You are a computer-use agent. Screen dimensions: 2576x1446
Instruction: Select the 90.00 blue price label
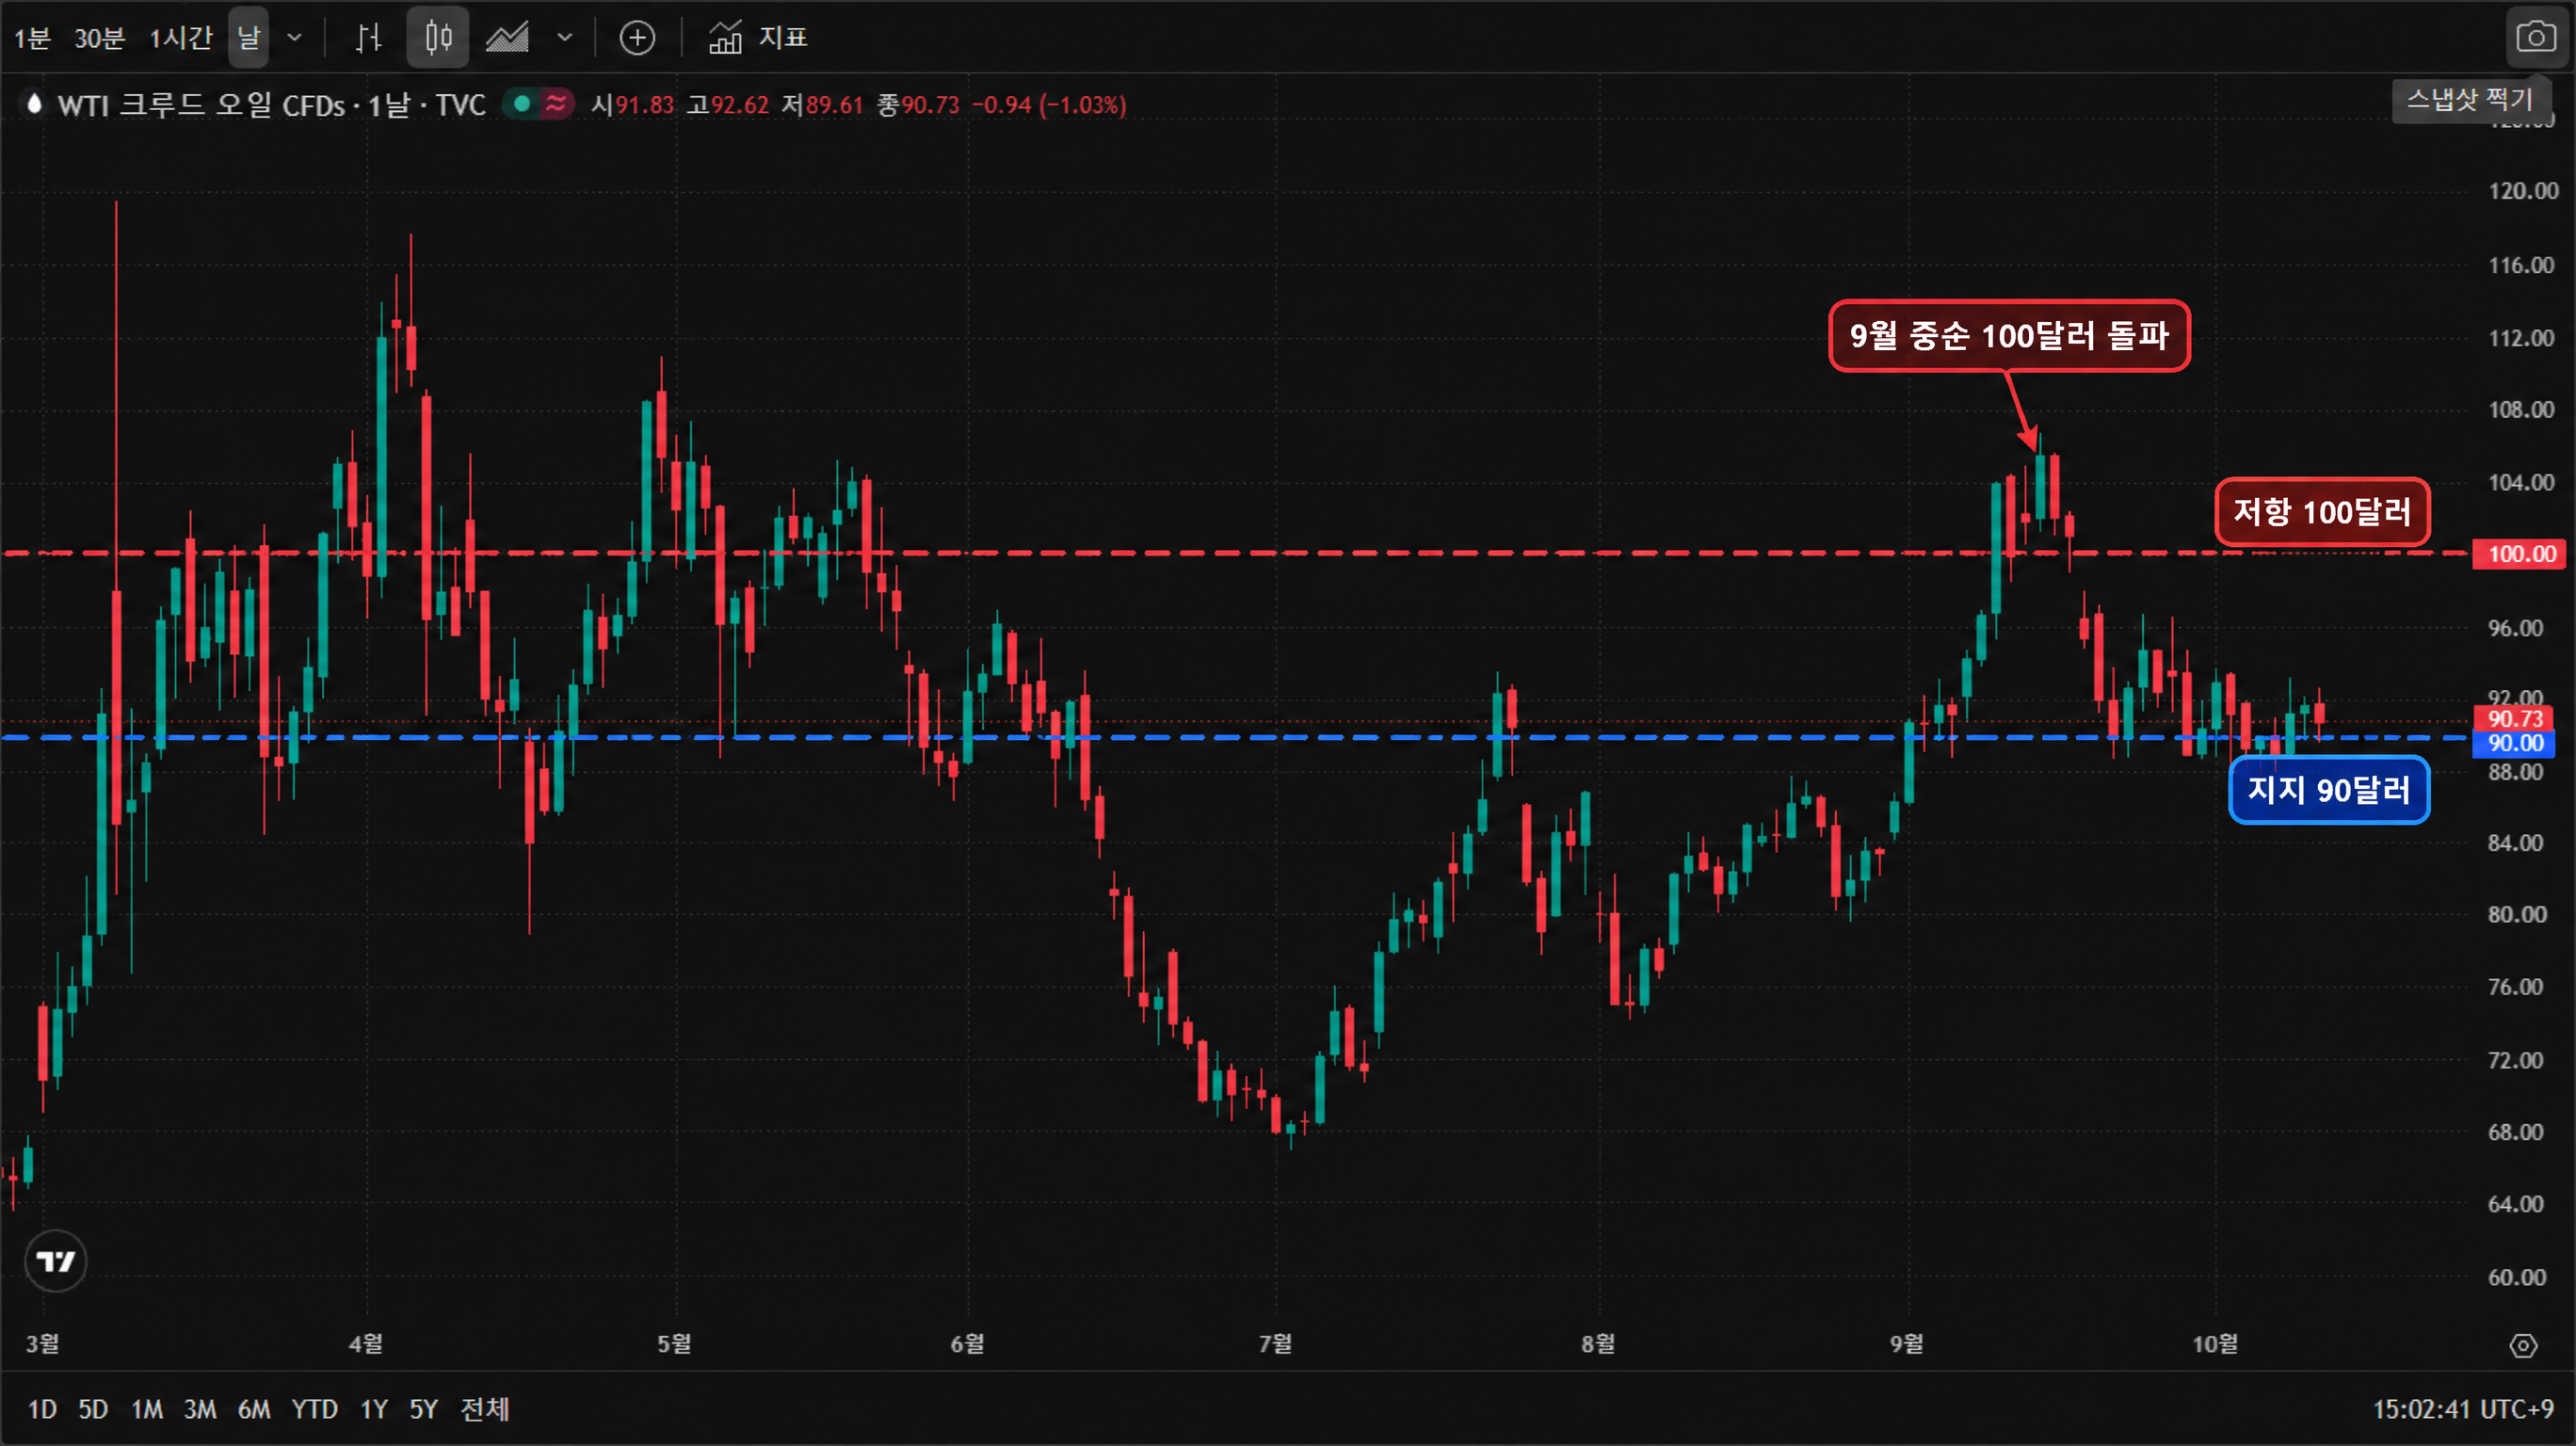(2514, 743)
